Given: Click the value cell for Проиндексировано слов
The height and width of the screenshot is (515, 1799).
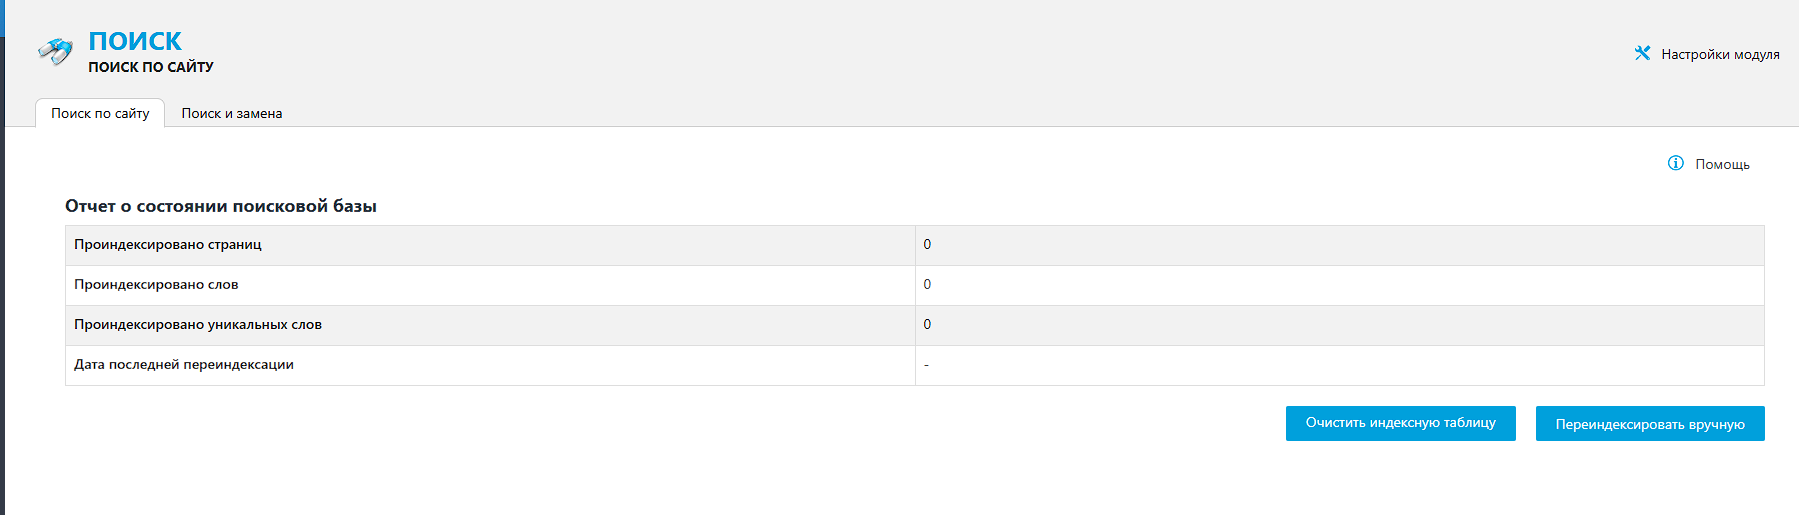Looking at the screenshot, I should click(927, 285).
